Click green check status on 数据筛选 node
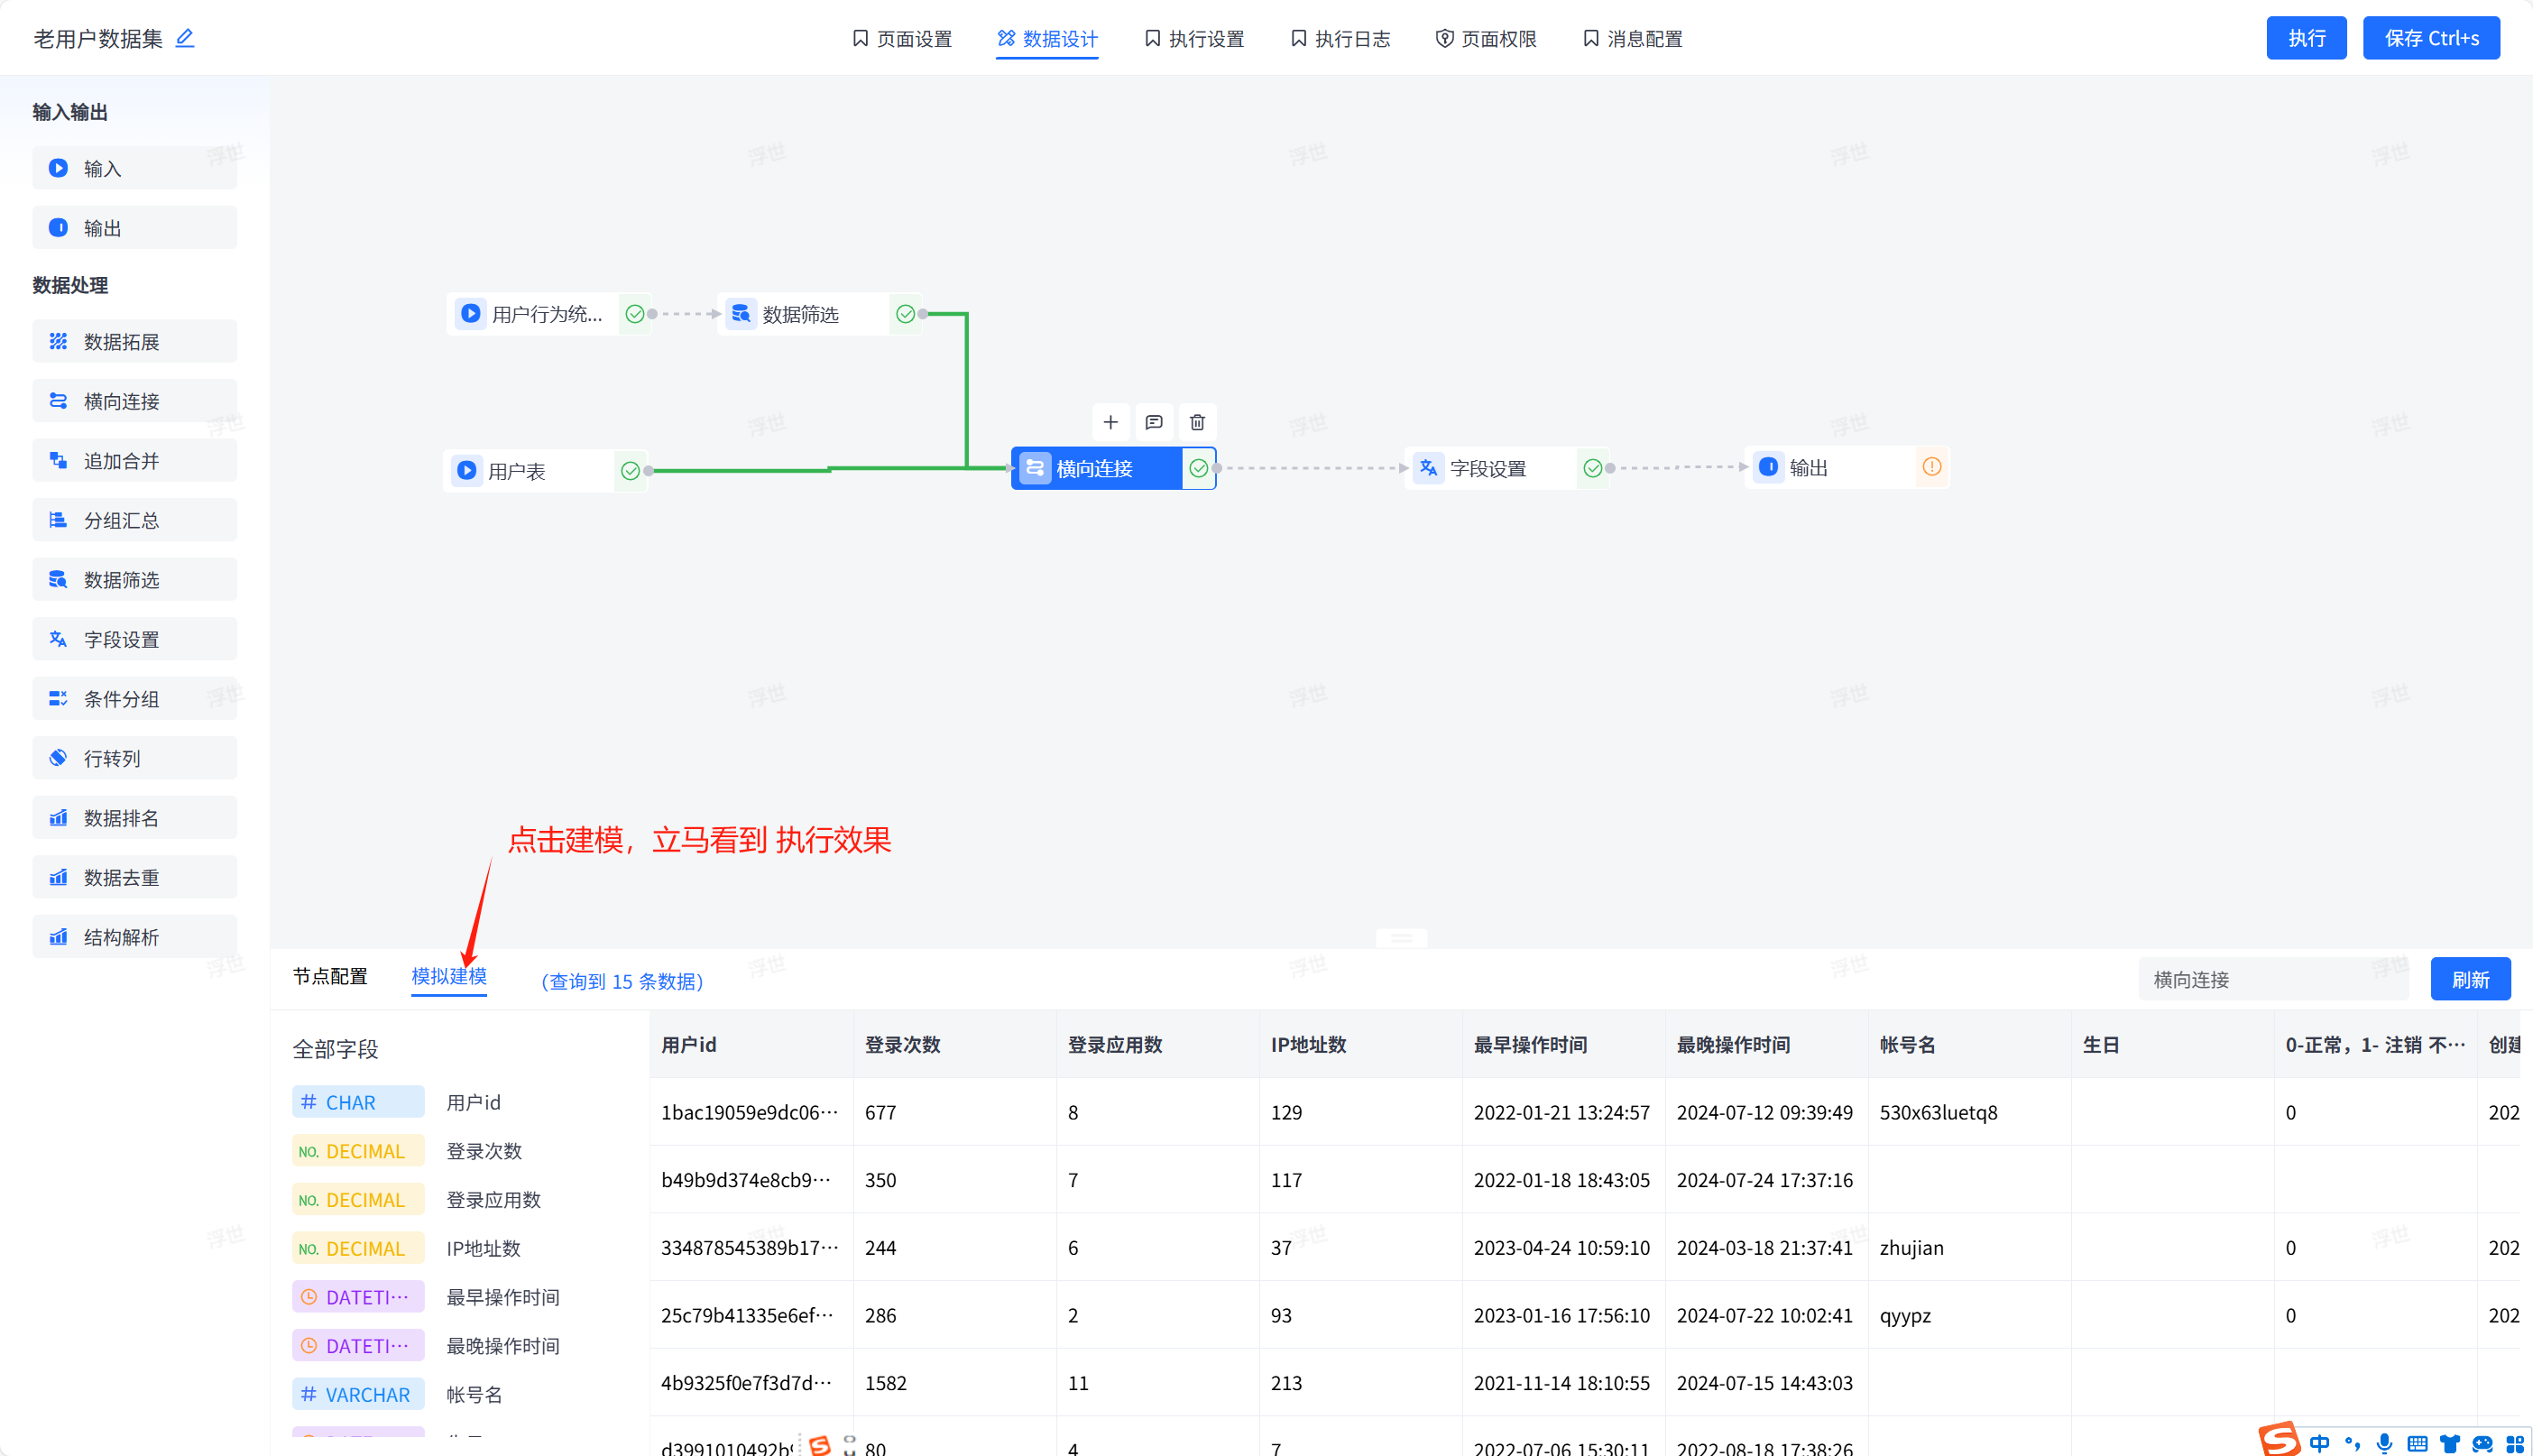The height and width of the screenshot is (1456, 2533). (905, 314)
